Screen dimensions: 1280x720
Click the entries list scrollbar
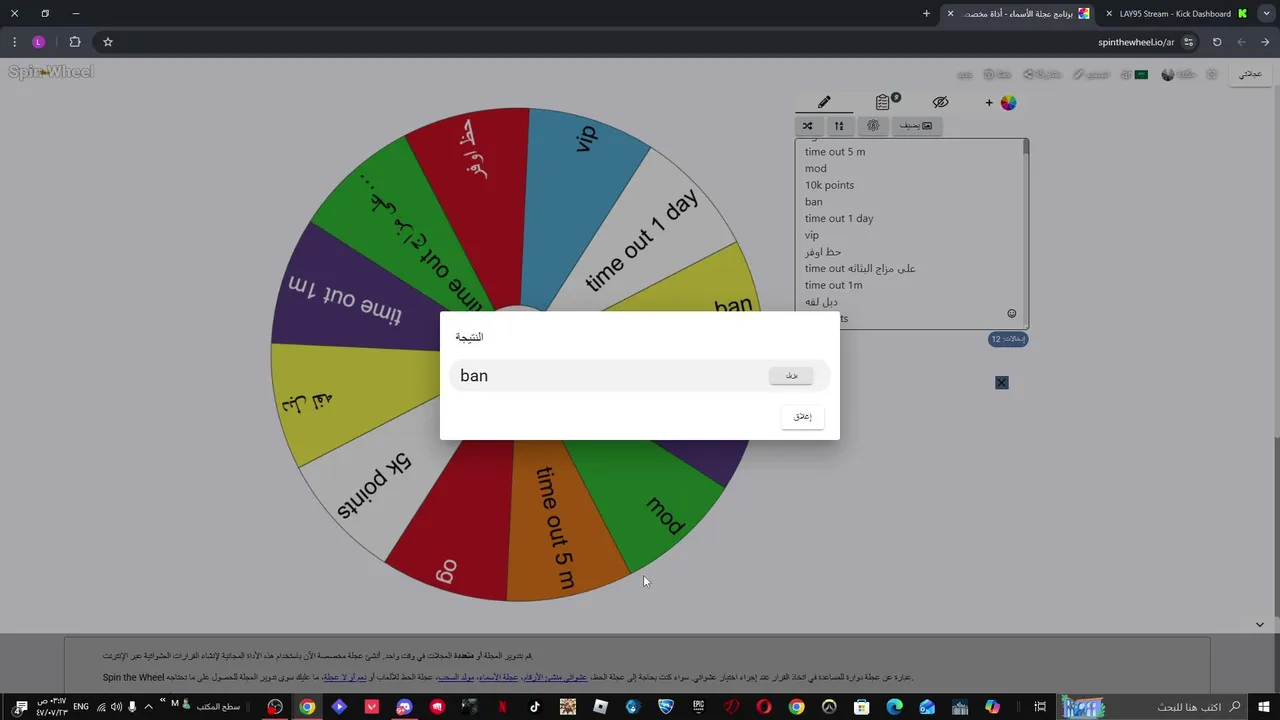(1025, 147)
